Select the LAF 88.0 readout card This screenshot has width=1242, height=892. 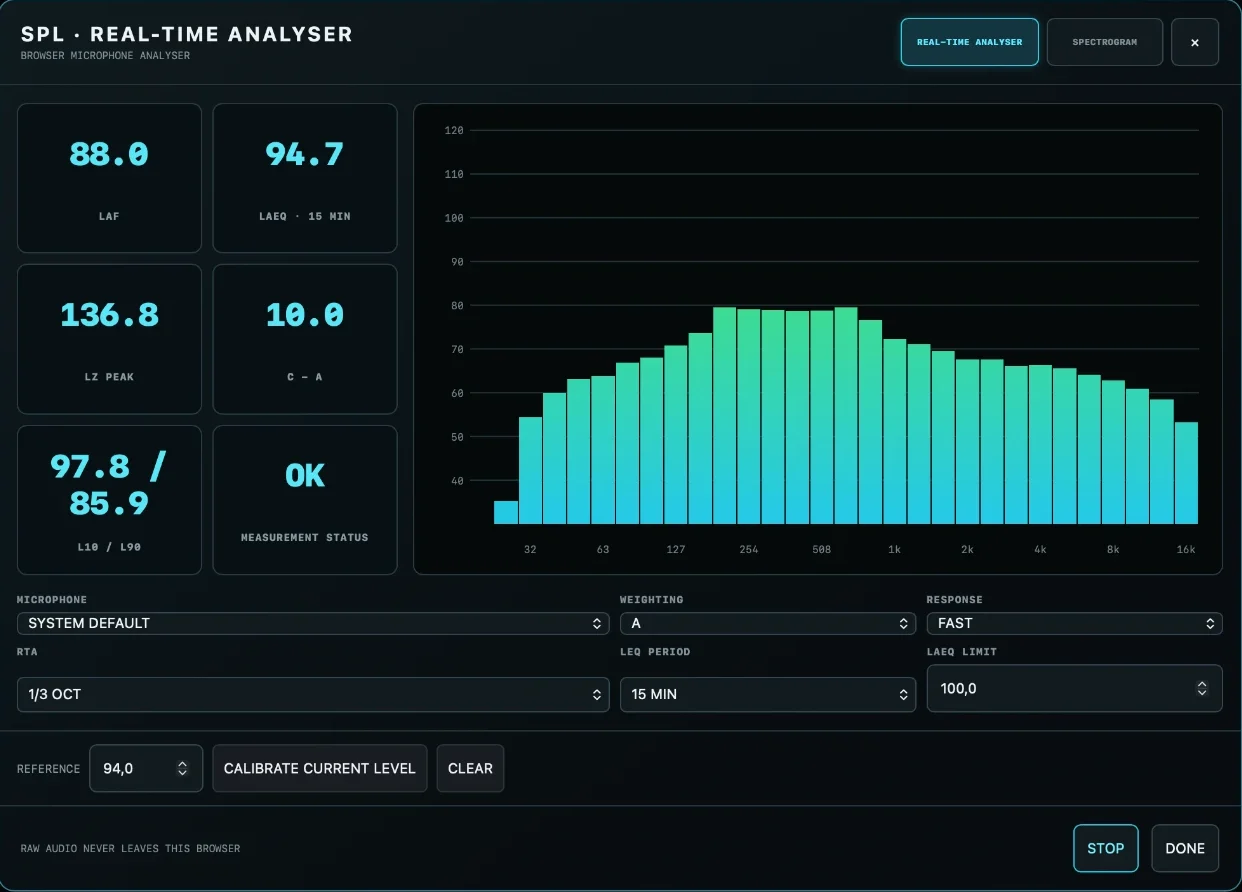[109, 178]
